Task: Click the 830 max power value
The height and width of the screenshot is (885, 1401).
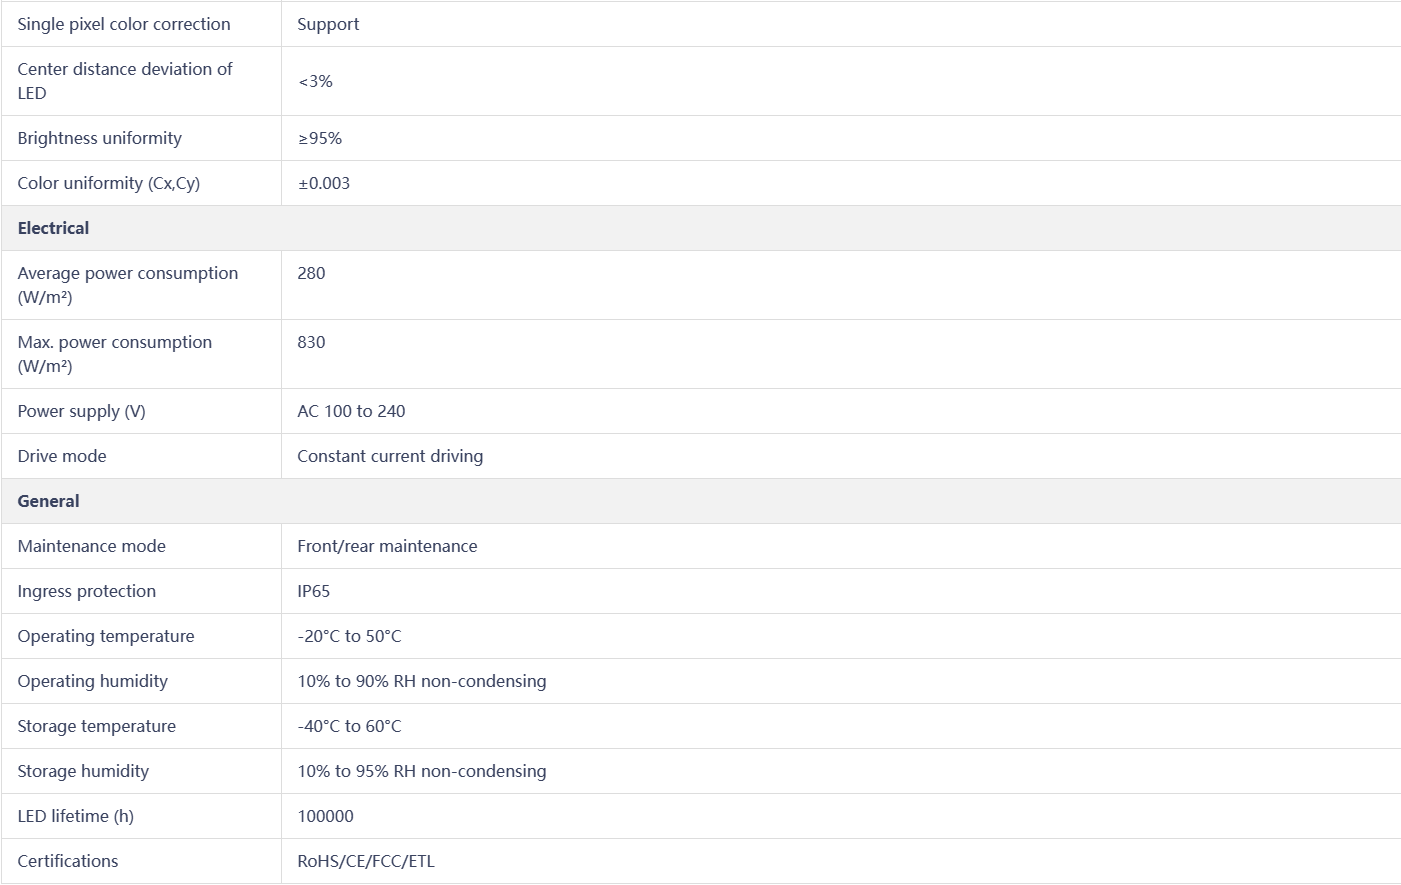Action: pos(311,342)
